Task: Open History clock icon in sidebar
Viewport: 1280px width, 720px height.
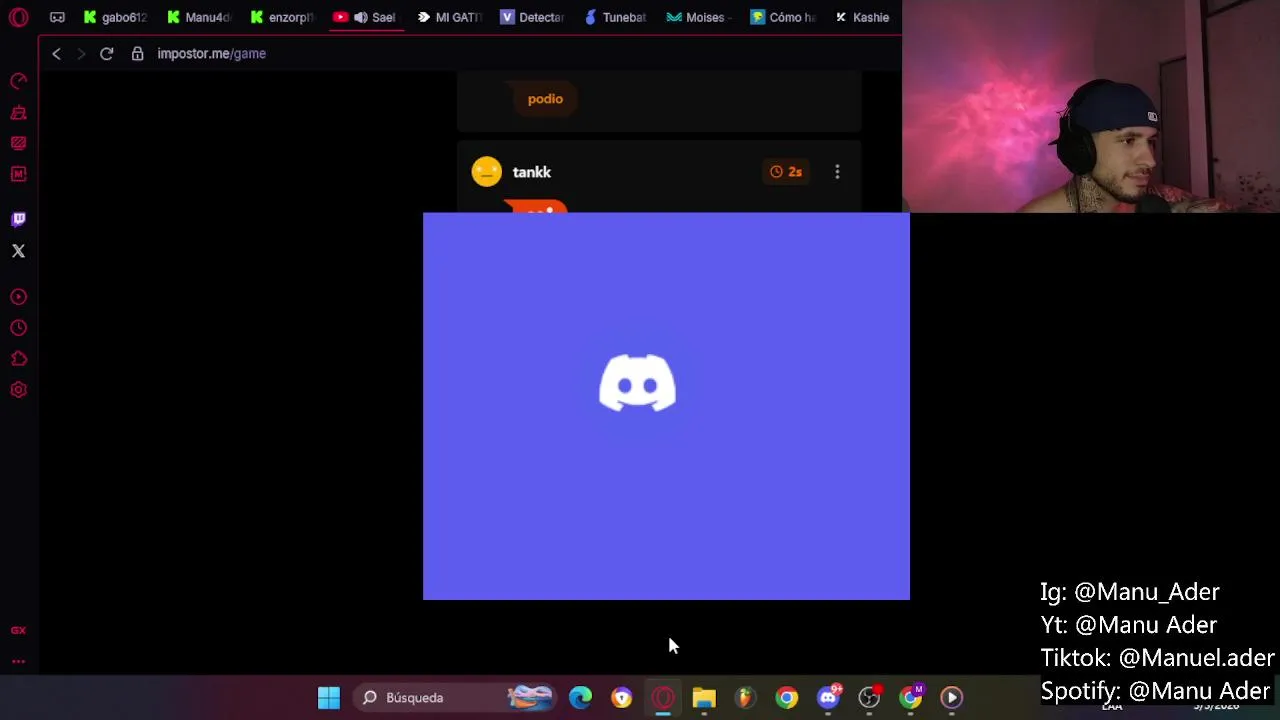Action: (18, 328)
